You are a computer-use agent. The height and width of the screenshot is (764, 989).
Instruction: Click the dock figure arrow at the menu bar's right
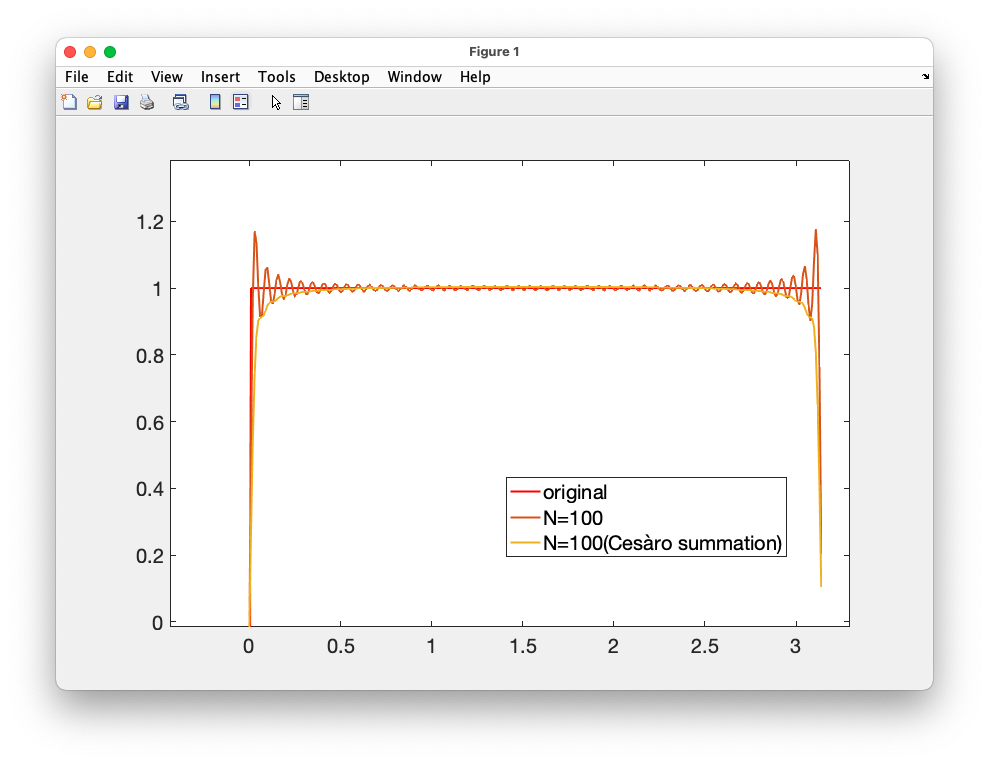click(x=925, y=76)
